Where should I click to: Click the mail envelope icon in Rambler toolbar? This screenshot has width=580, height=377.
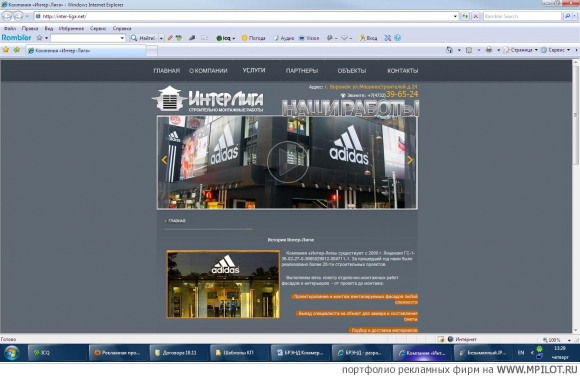(x=204, y=38)
